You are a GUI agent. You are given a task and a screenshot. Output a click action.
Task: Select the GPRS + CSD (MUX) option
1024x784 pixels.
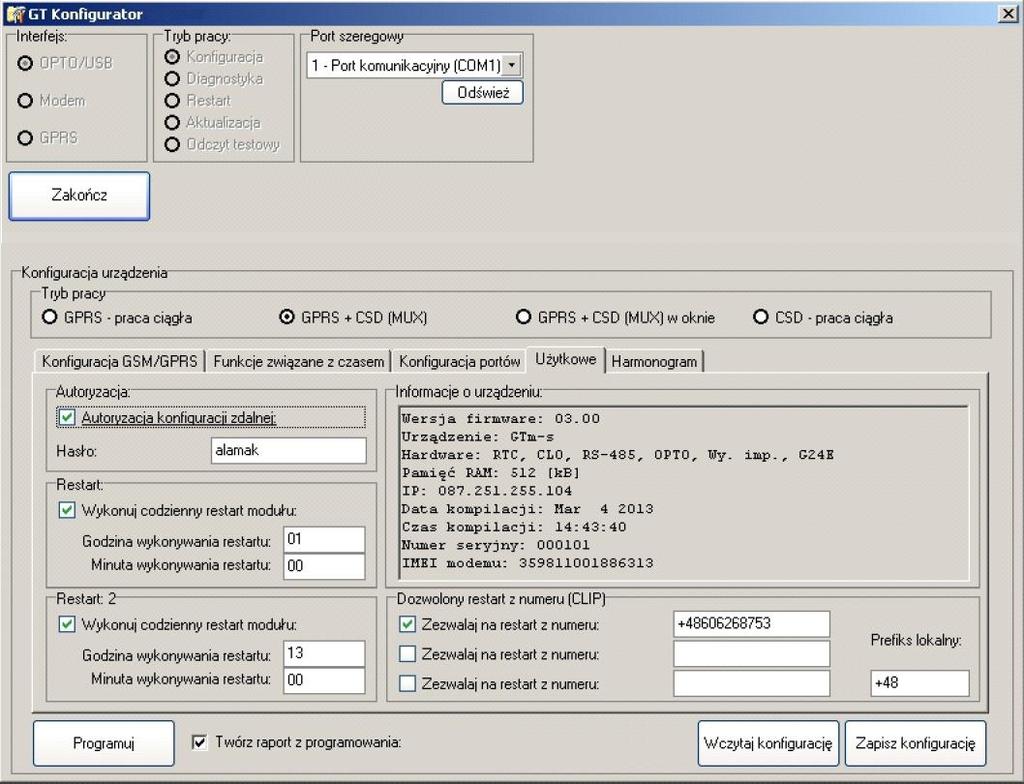click(287, 318)
